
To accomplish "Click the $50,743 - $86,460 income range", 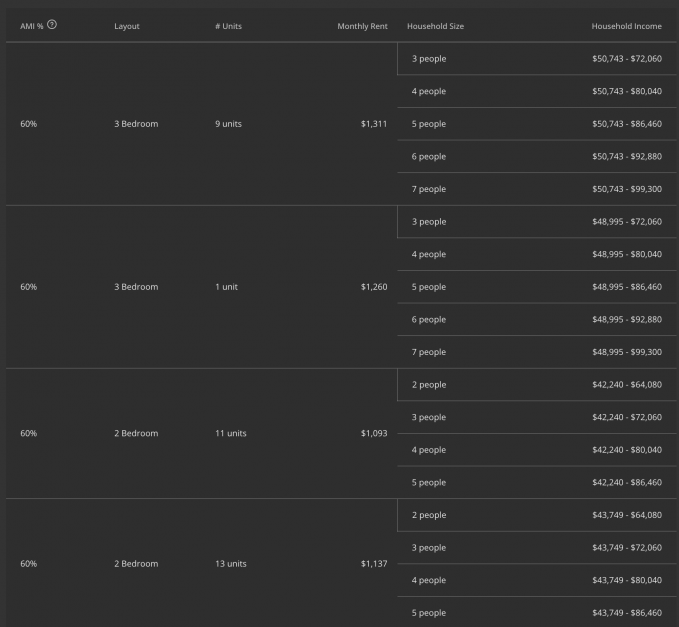I will click(626, 124).
